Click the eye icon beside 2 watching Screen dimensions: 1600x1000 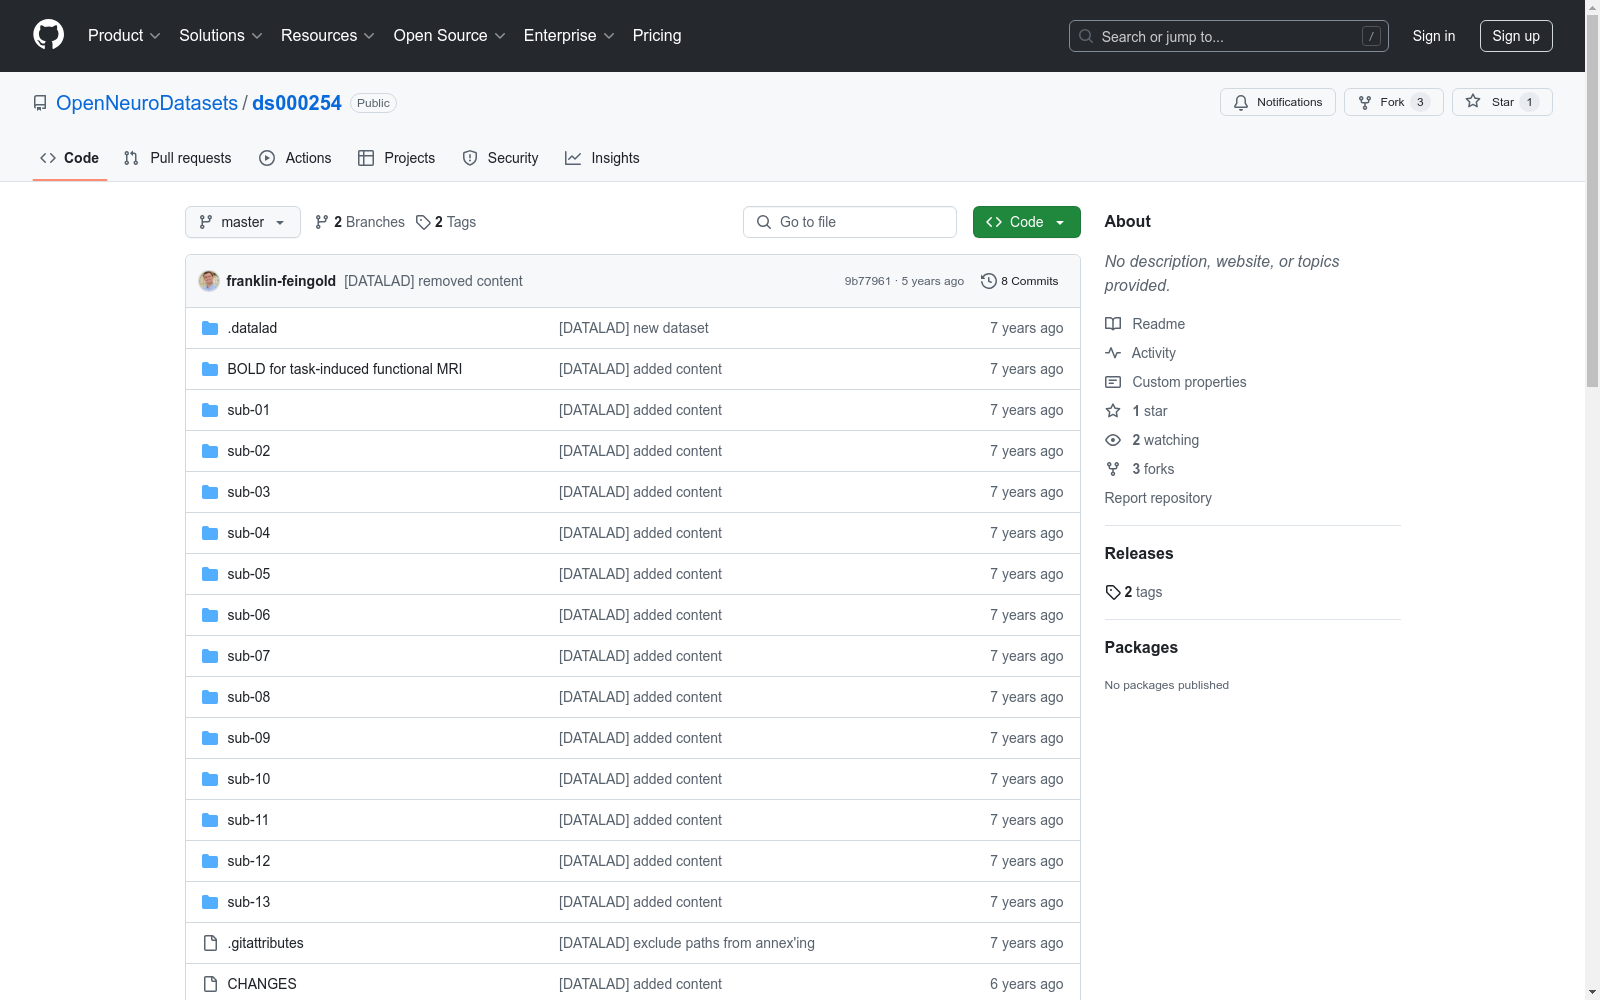point(1113,440)
